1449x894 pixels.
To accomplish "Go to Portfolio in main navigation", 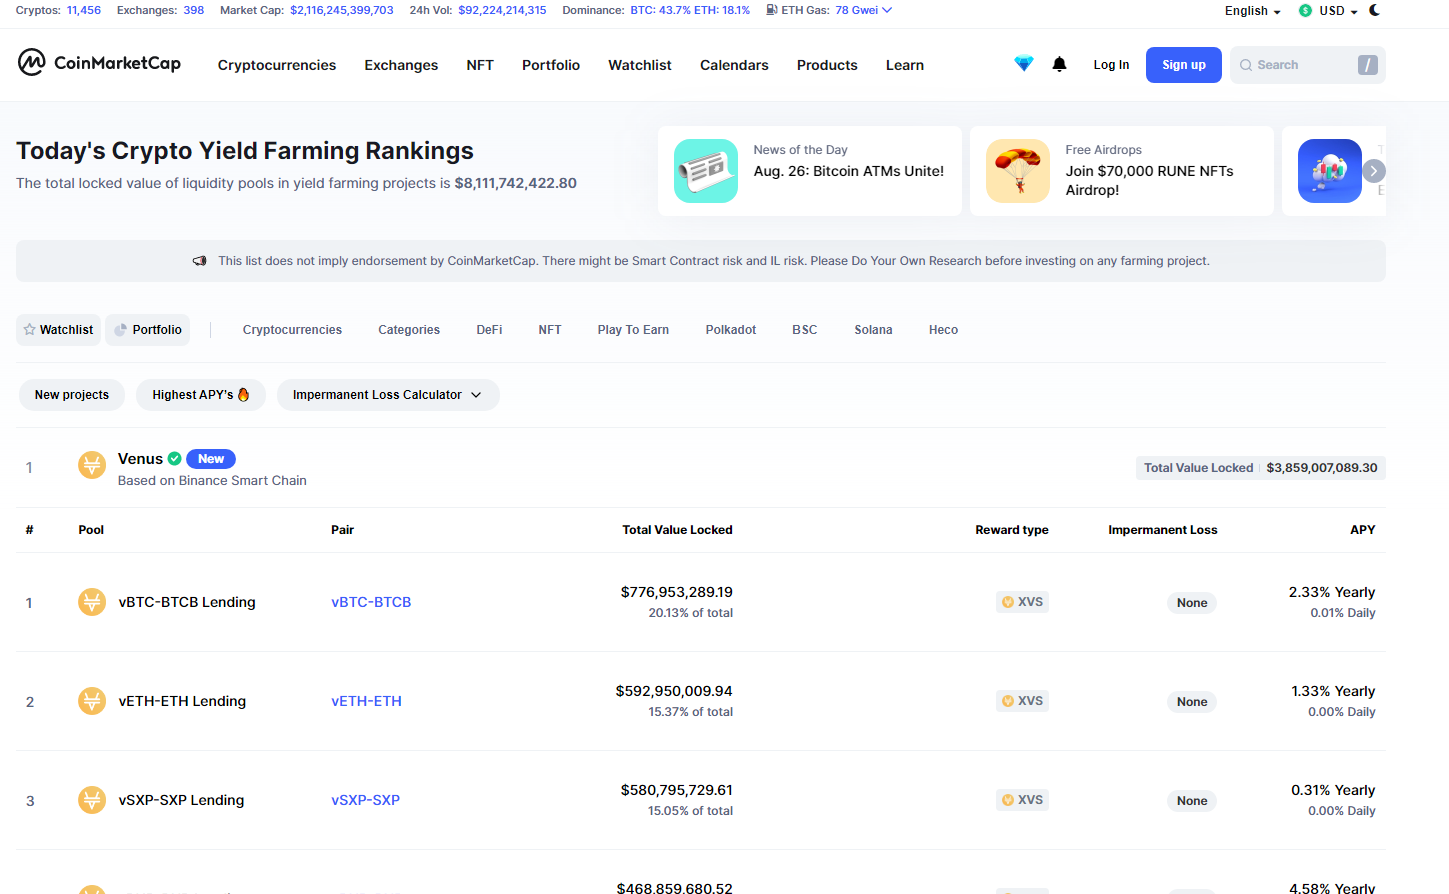I will click(x=551, y=65).
